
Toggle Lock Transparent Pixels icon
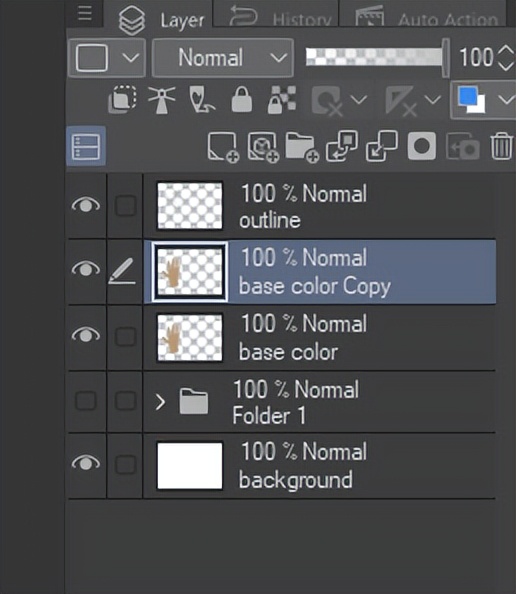[x=281, y=99]
